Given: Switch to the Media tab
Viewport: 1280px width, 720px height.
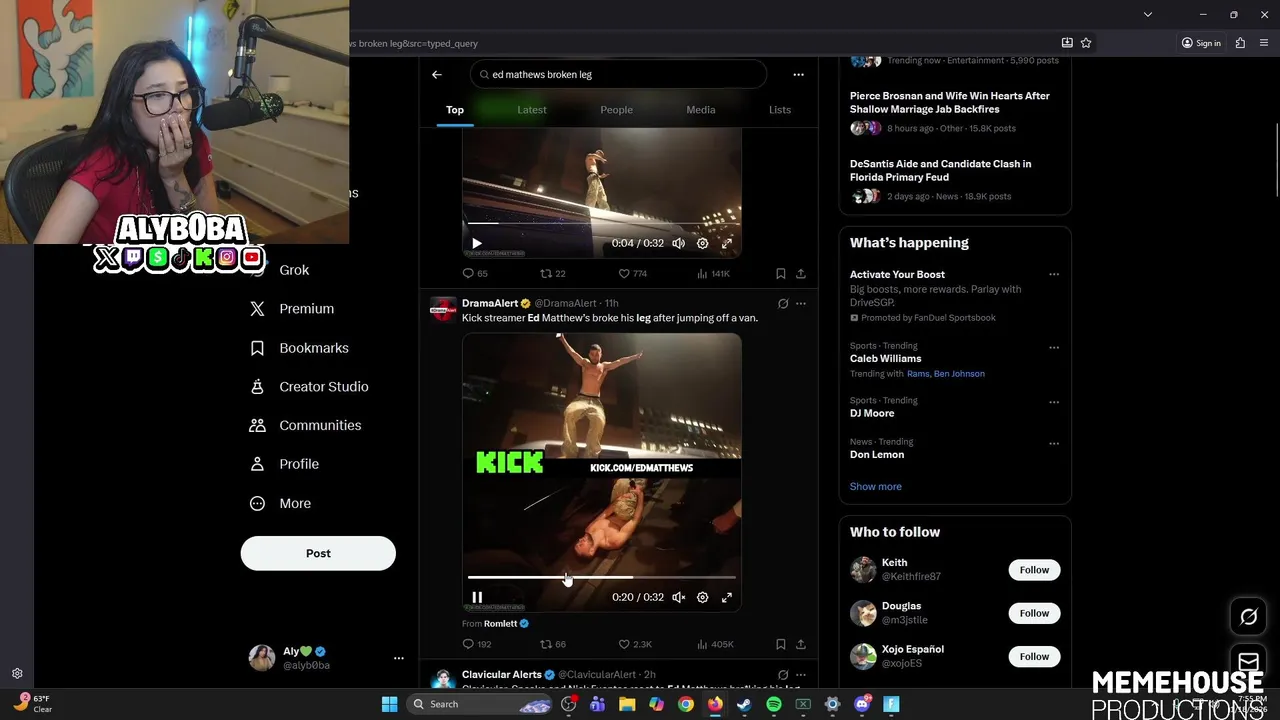Looking at the screenshot, I should click(x=701, y=110).
